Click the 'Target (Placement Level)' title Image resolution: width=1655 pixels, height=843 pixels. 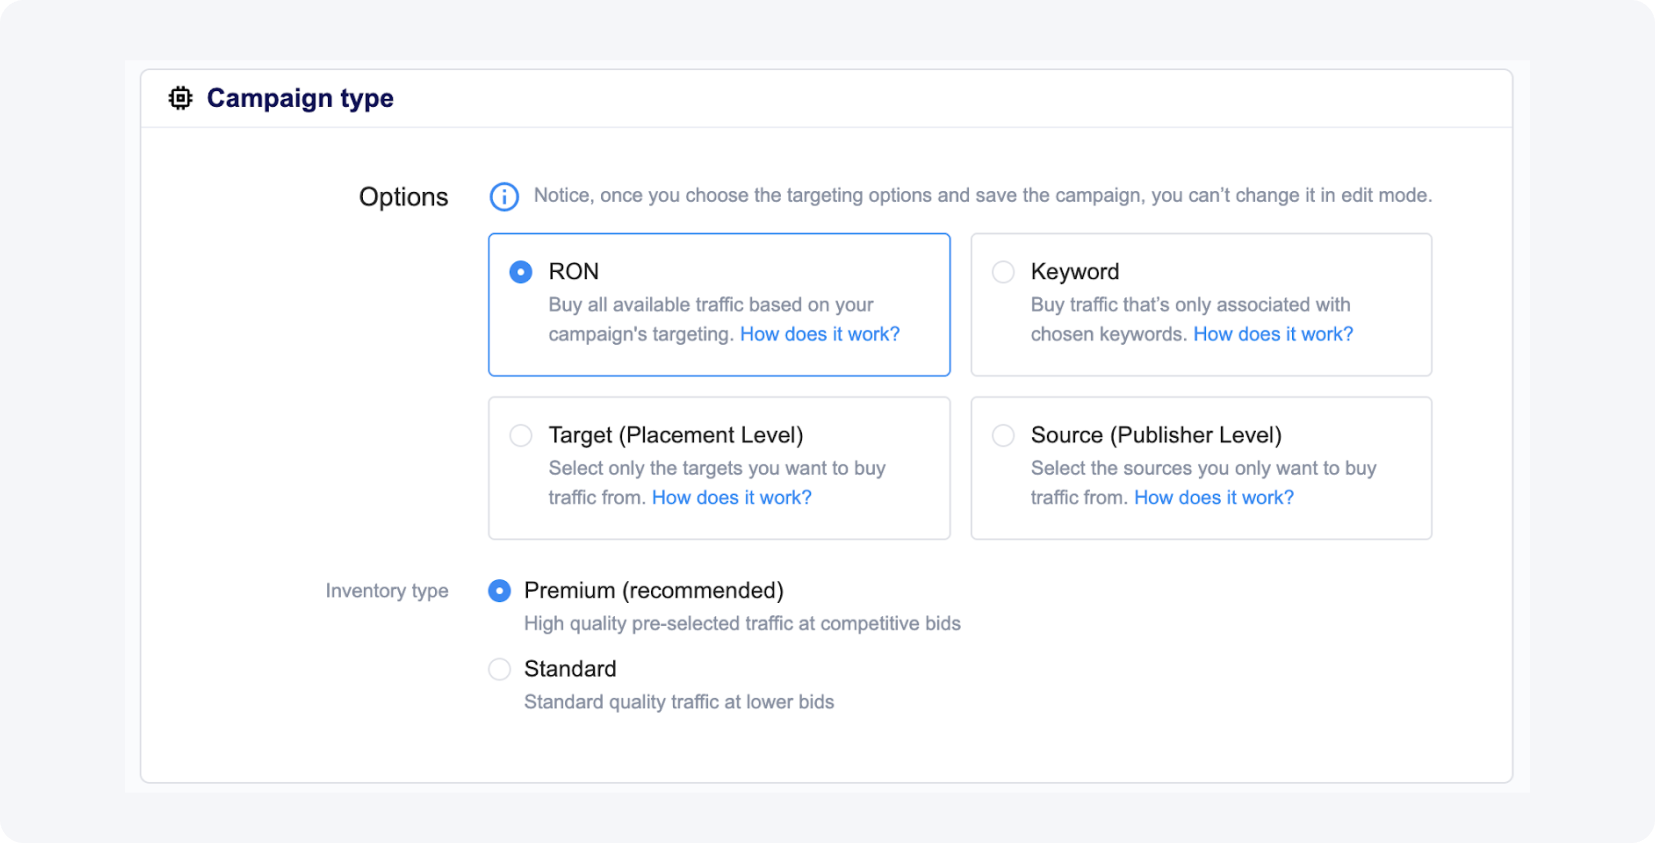(x=676, y=435)
